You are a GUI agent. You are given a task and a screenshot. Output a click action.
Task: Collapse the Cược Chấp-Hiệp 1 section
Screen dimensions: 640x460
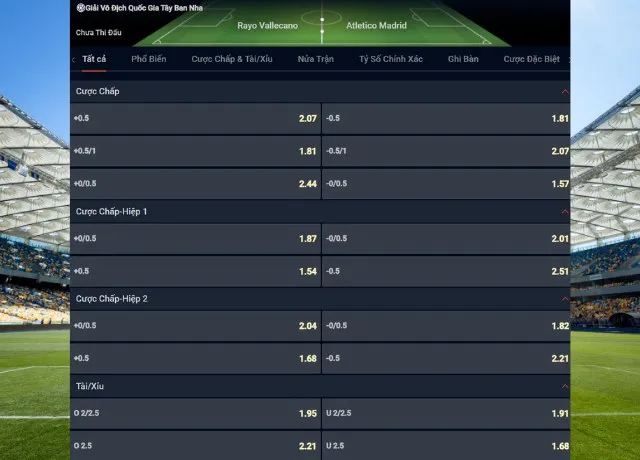click(x=565, y=212)
